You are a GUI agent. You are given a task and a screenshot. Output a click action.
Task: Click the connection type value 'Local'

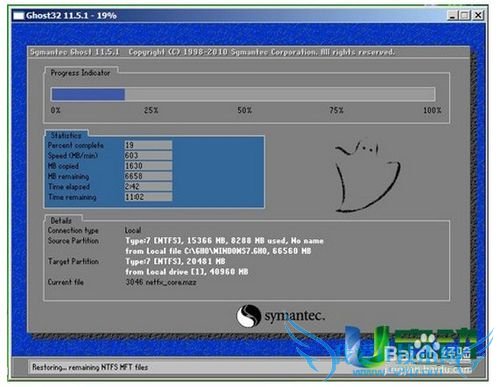[x=133, y=230]
